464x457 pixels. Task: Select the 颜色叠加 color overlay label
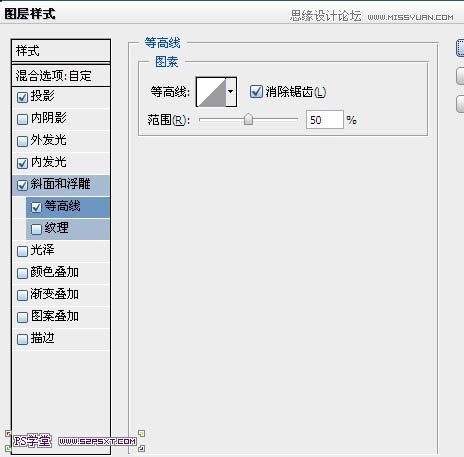tap(55, 272)
